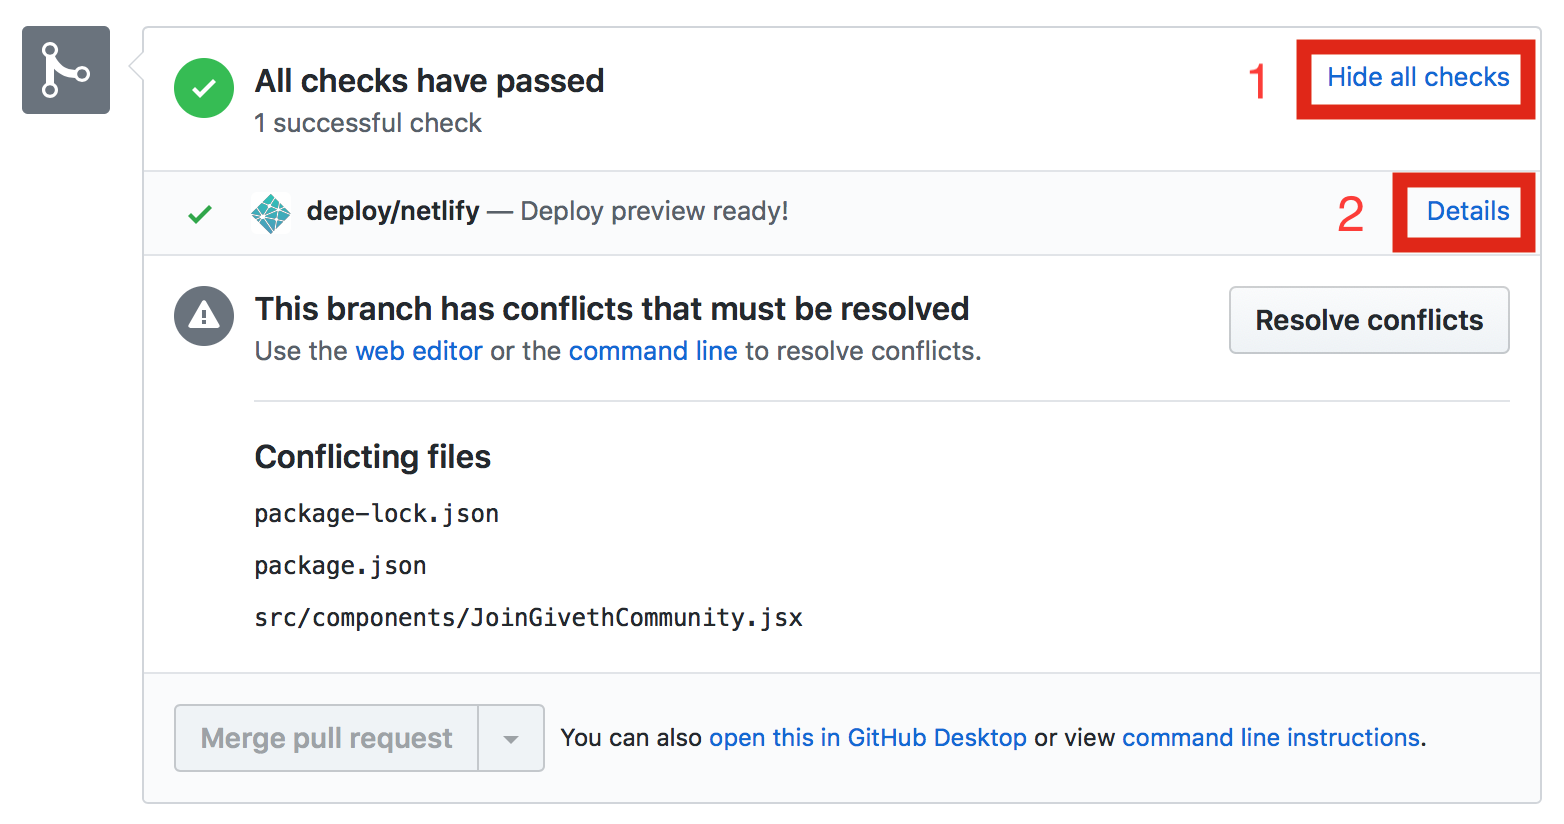Click the Netlify logo icon

(x=270, y=212)
